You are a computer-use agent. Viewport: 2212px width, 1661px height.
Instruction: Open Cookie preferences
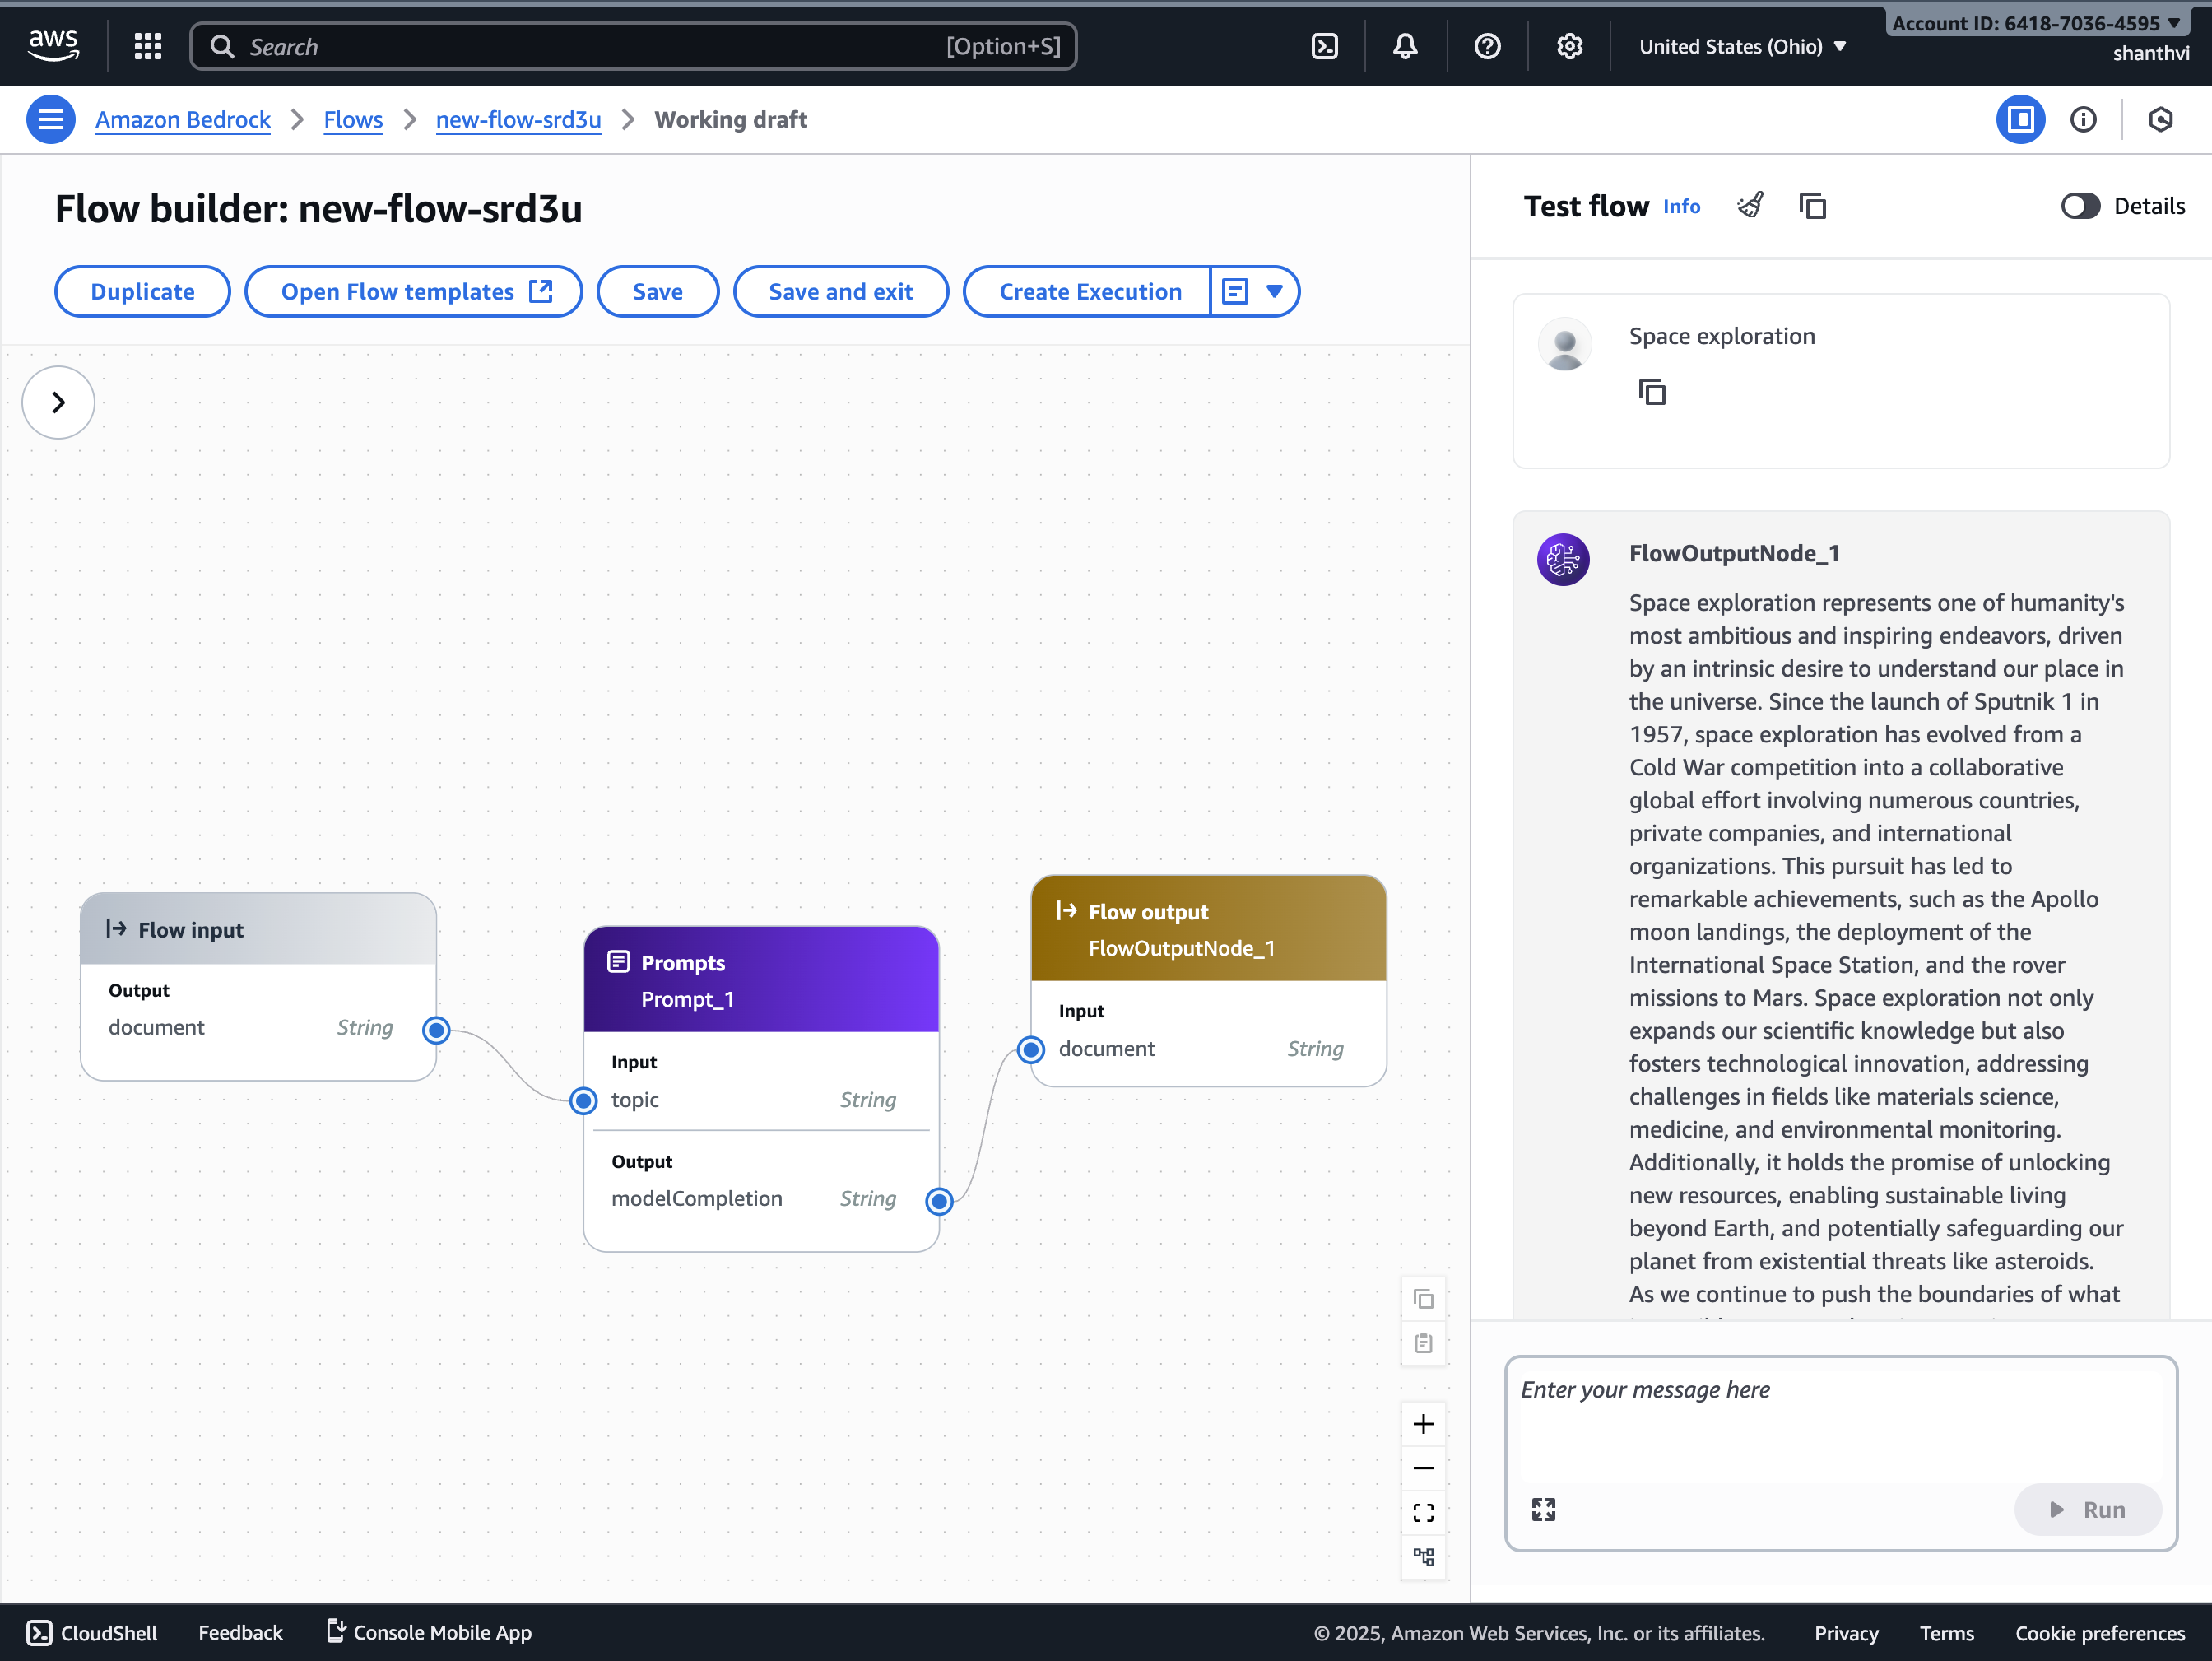(2099, 1632)
